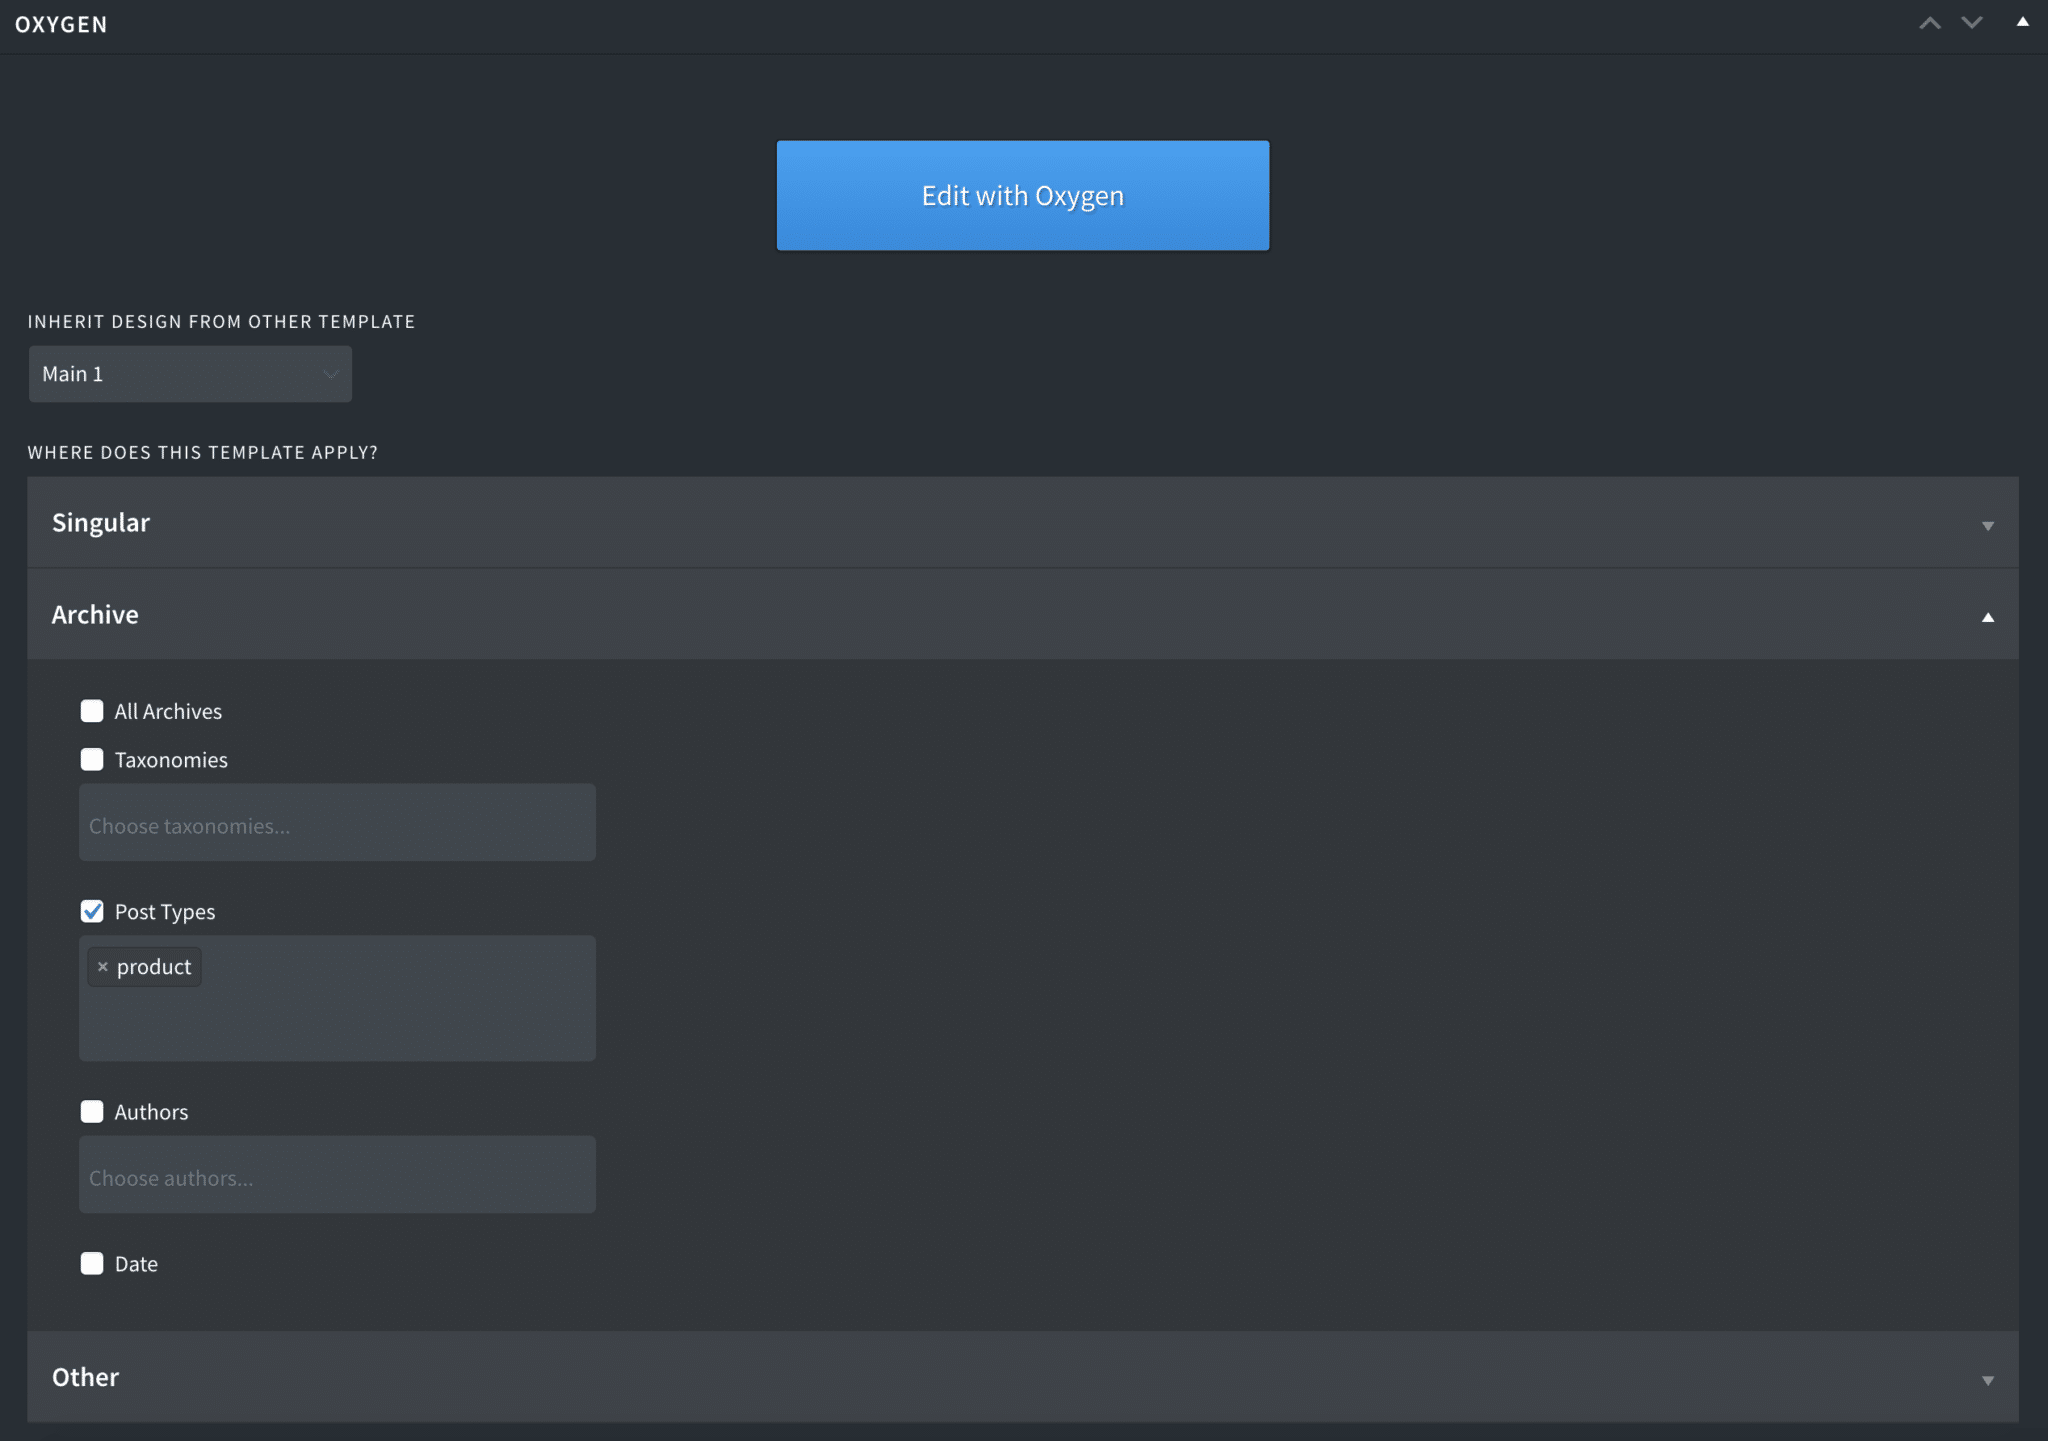Enable the Taxonomies checkbox

pyautogui.click(x=92, y=759)
